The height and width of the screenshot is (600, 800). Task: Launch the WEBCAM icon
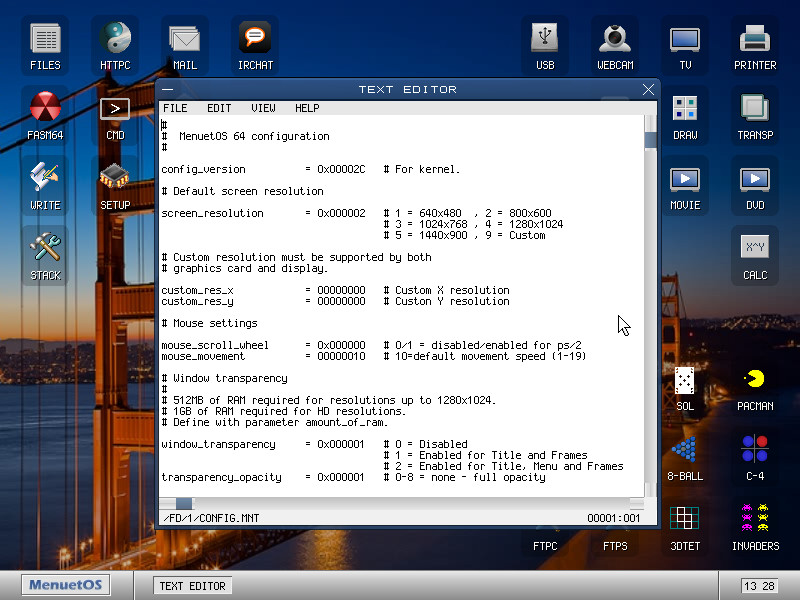[x=615, y=40]
